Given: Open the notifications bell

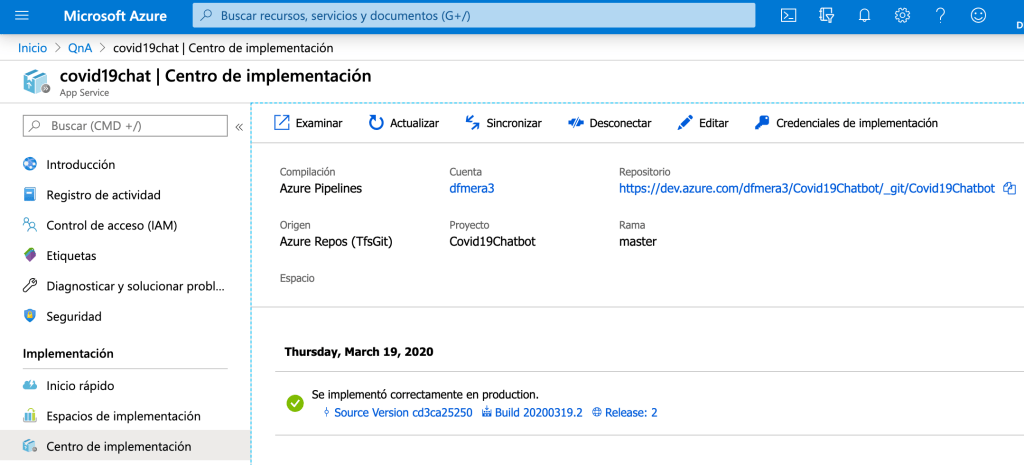Looking at the screenshot, I should tap(864, 15).
